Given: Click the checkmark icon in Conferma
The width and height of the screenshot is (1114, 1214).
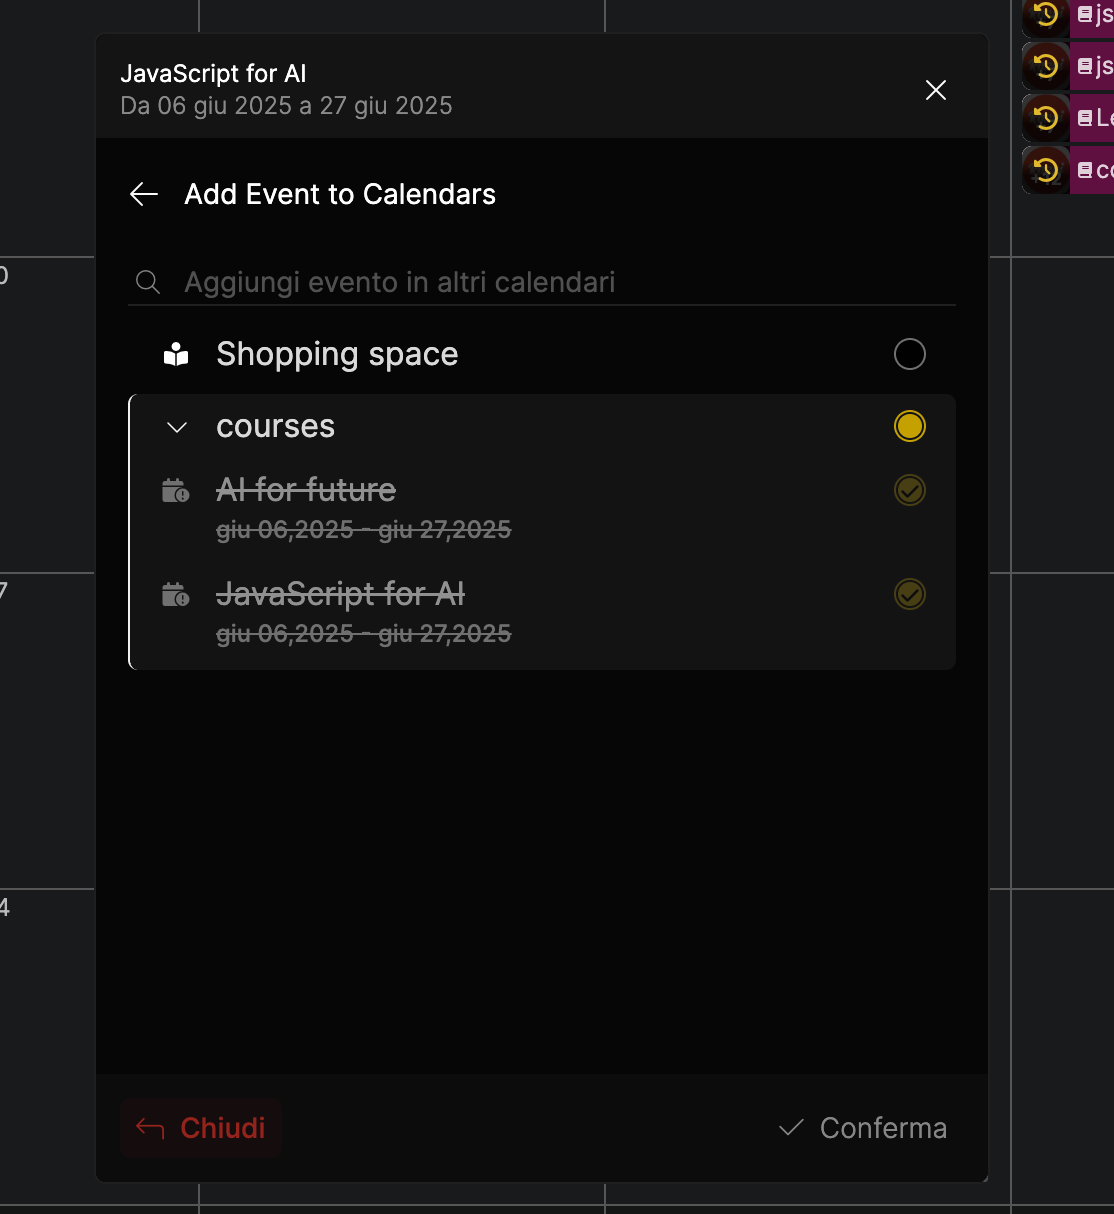Looking at the screenshot, I should click(x=791, y=1128).
